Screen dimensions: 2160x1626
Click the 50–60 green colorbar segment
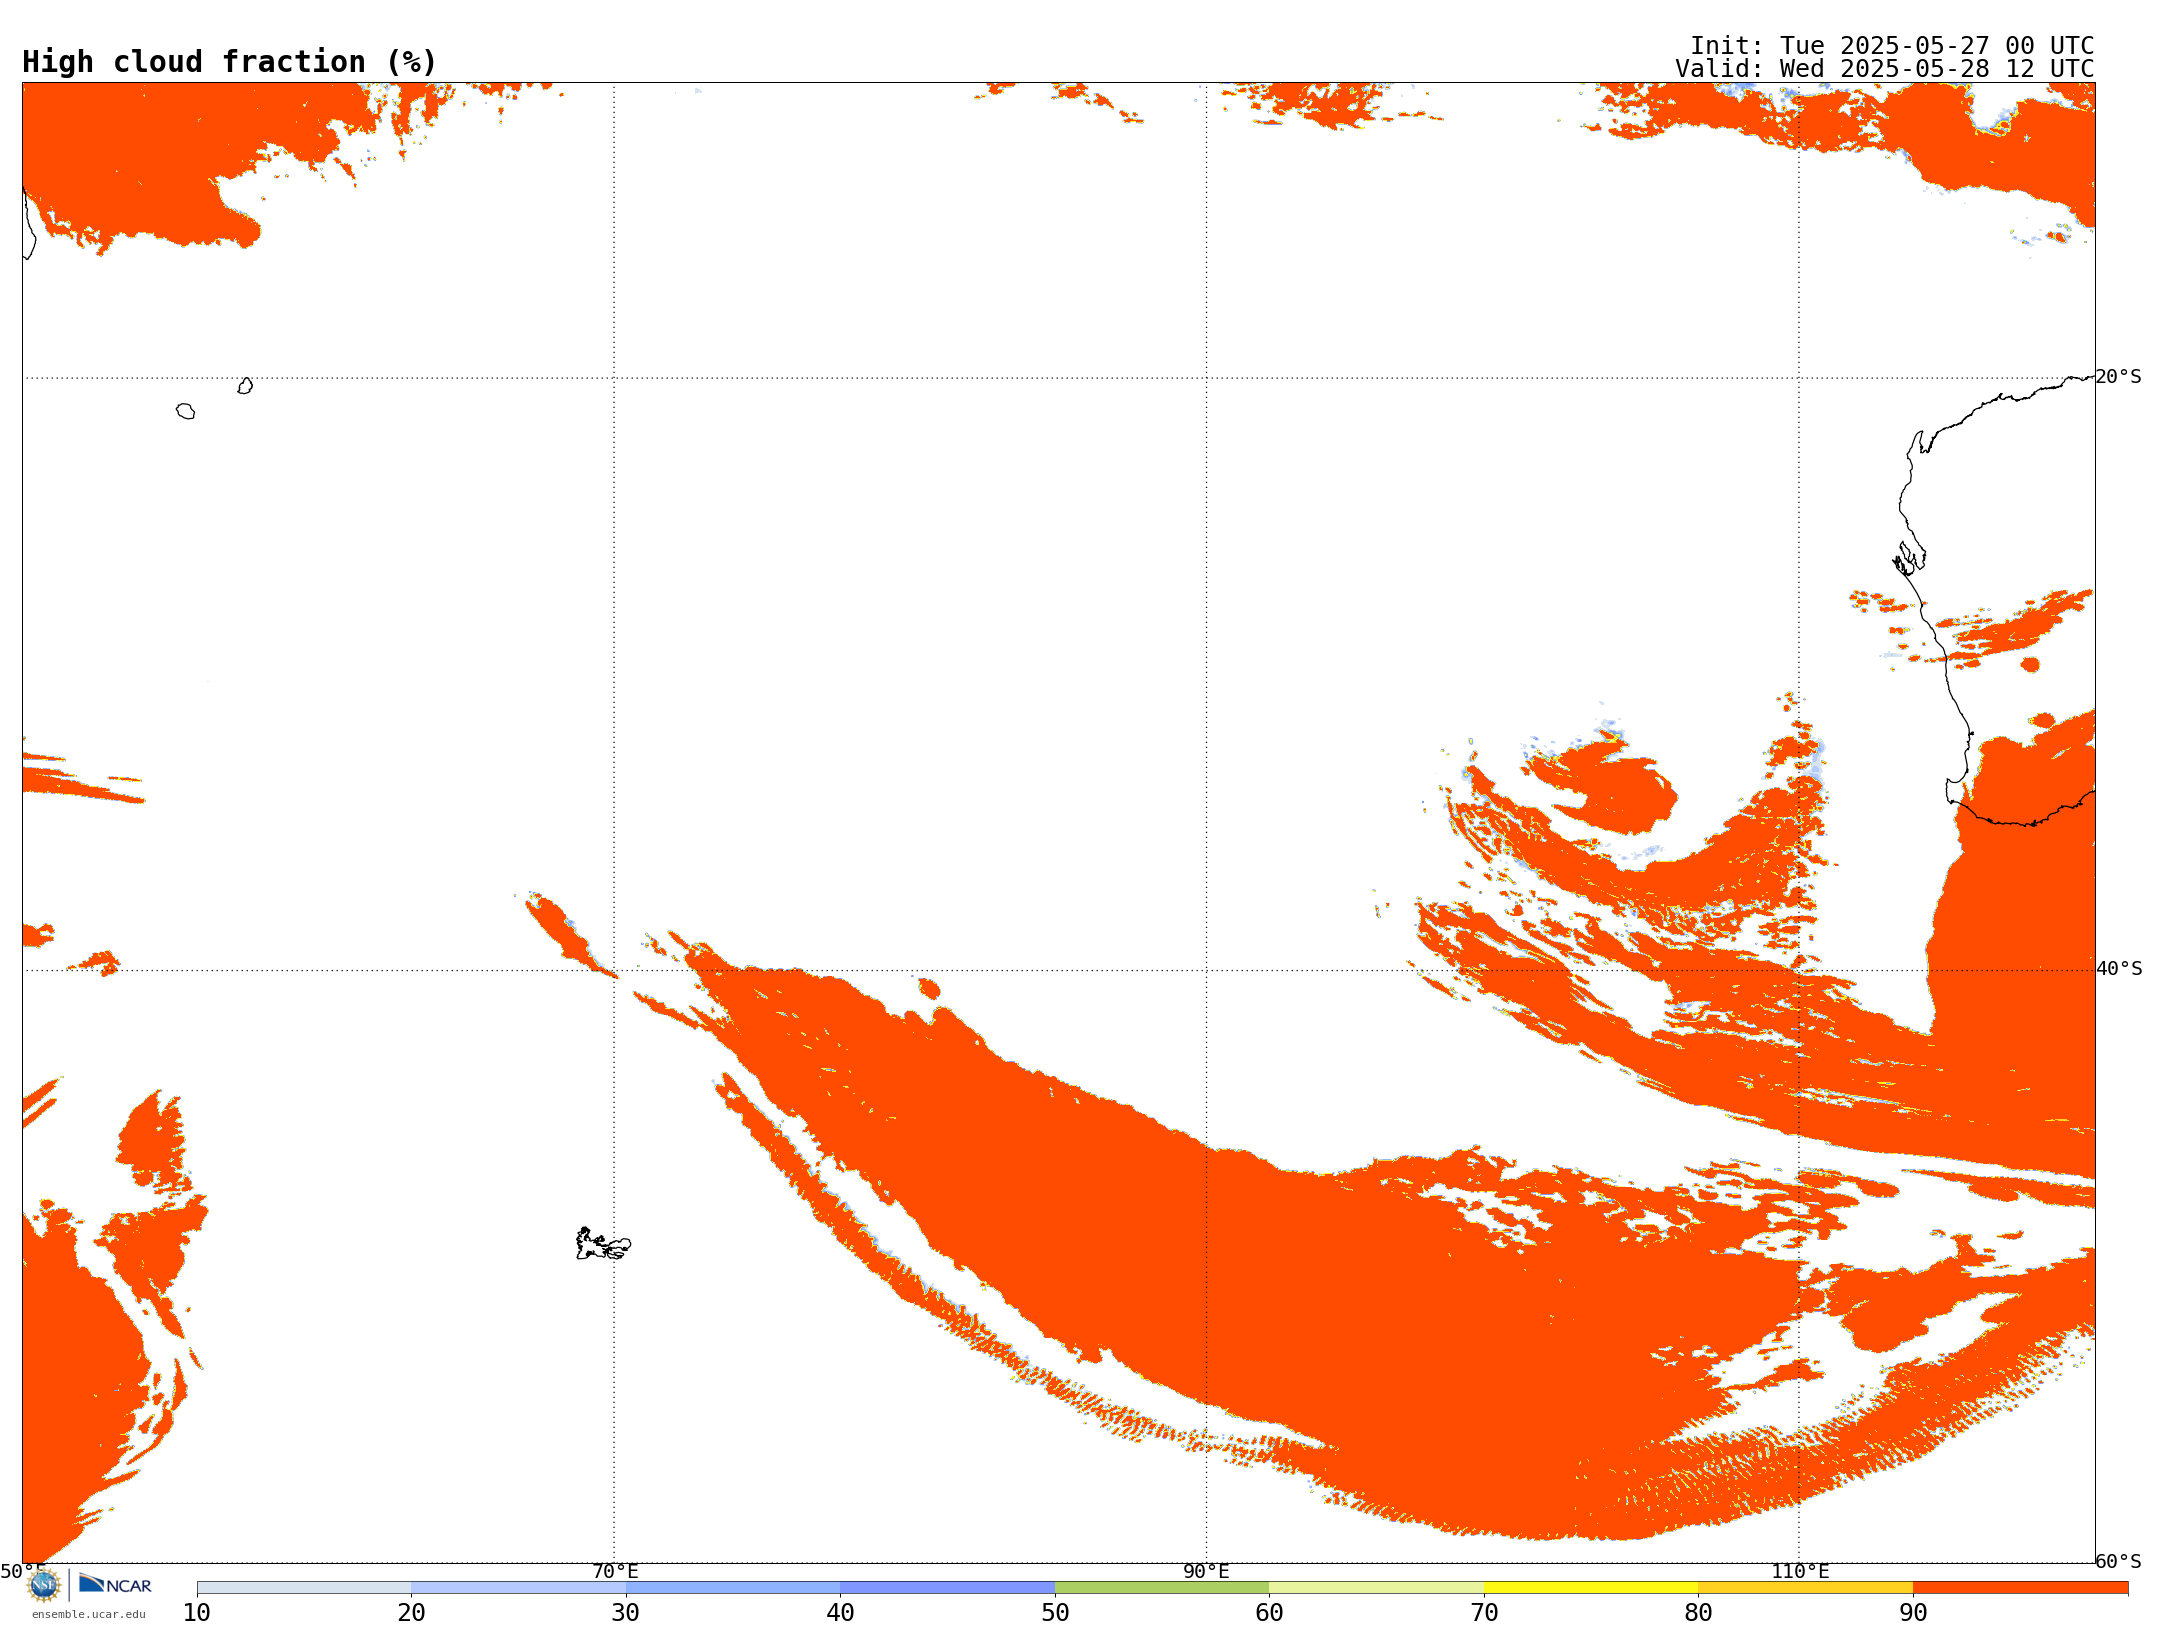[1162, 1588]
